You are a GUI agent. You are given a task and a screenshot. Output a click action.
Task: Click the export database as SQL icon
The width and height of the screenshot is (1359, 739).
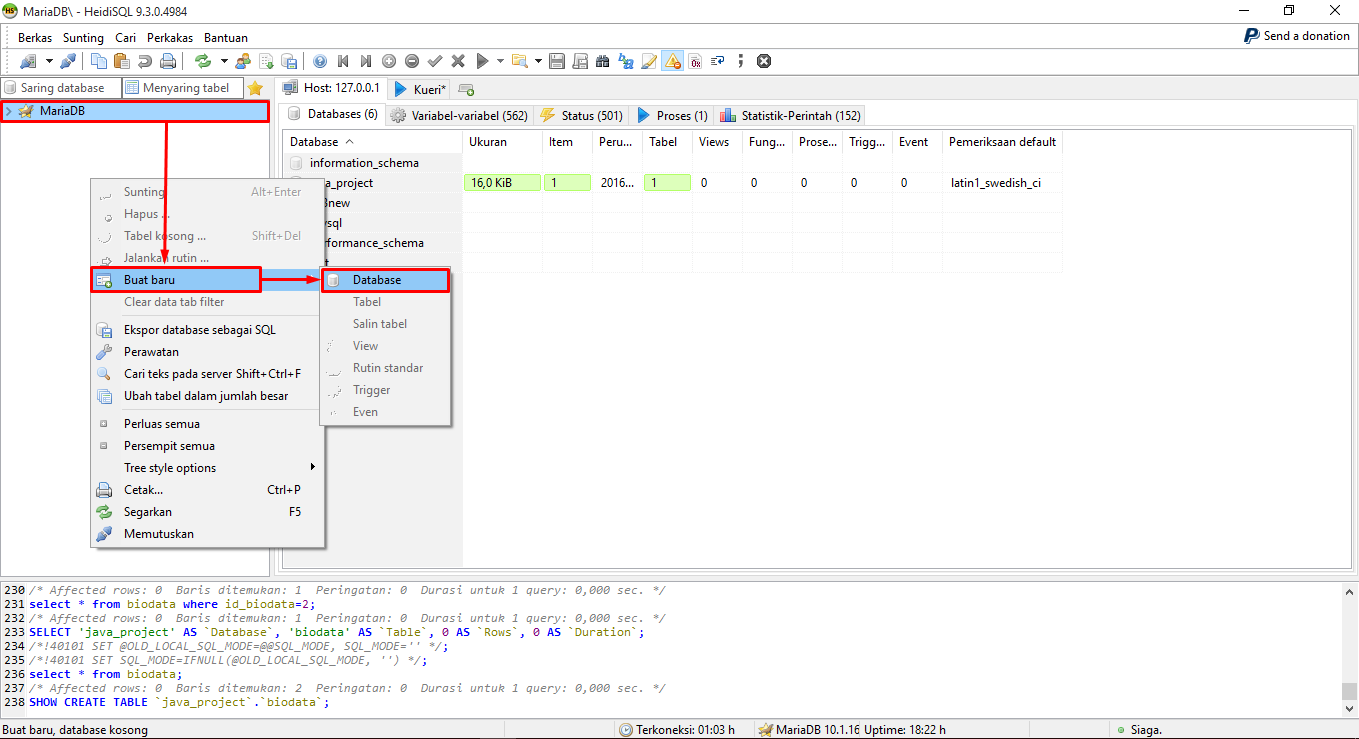[289, 61]
